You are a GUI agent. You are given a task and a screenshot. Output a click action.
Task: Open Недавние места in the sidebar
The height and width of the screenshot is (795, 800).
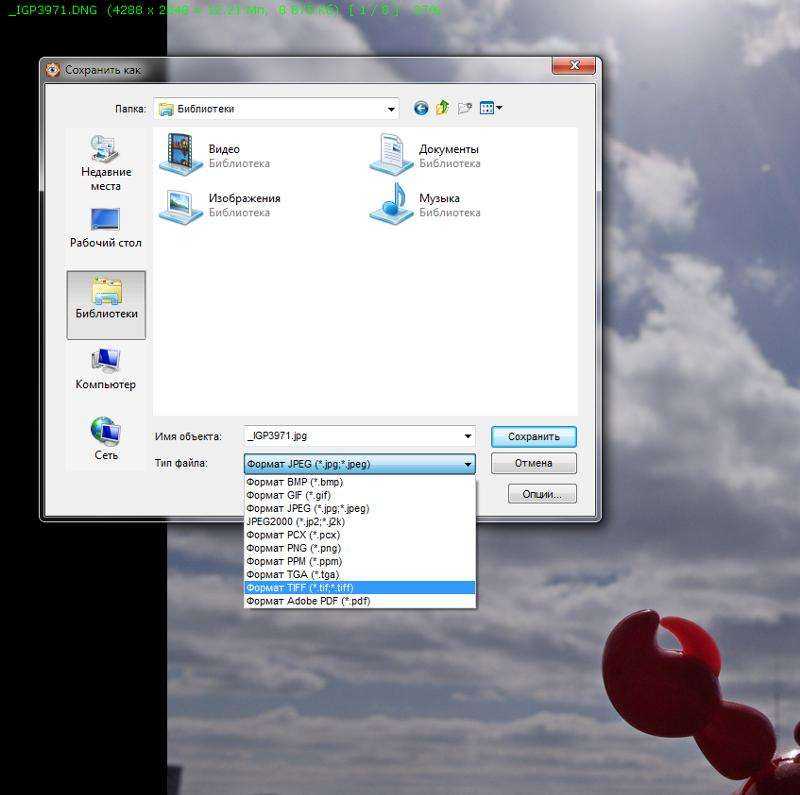[x=106, y=163]
